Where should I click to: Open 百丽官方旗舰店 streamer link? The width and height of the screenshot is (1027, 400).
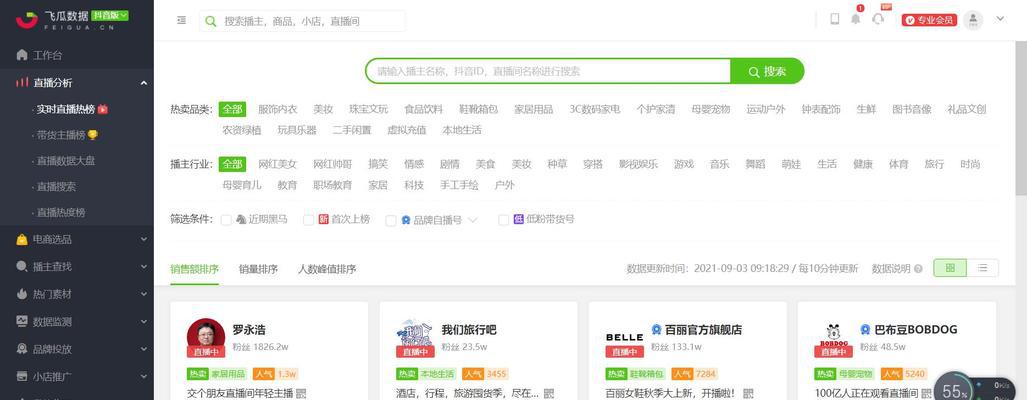coord(703,329)
